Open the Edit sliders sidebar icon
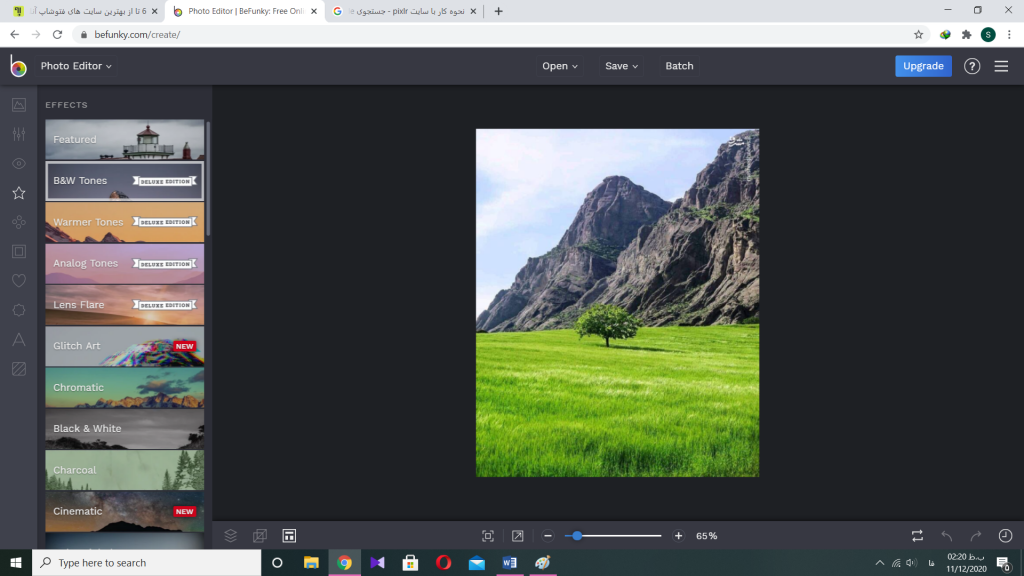 (19, 134)
